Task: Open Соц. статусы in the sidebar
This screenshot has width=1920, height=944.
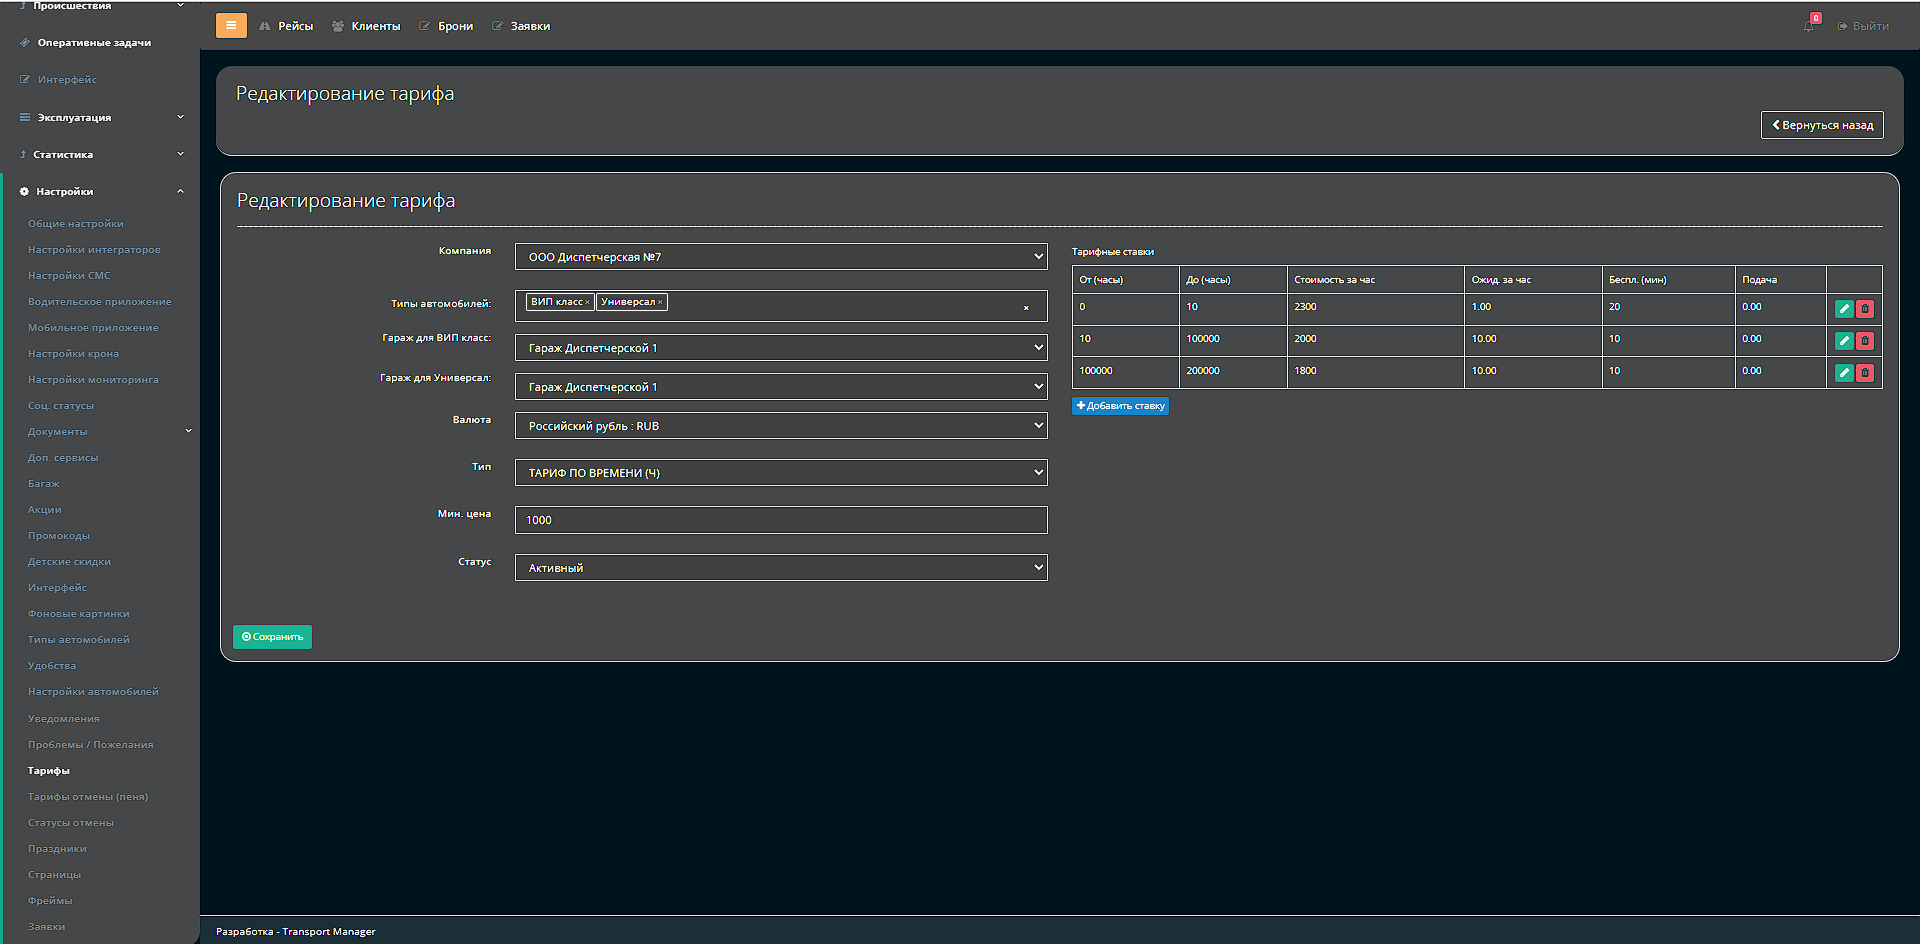Action: pyautogui.click(x=61, y=406)
